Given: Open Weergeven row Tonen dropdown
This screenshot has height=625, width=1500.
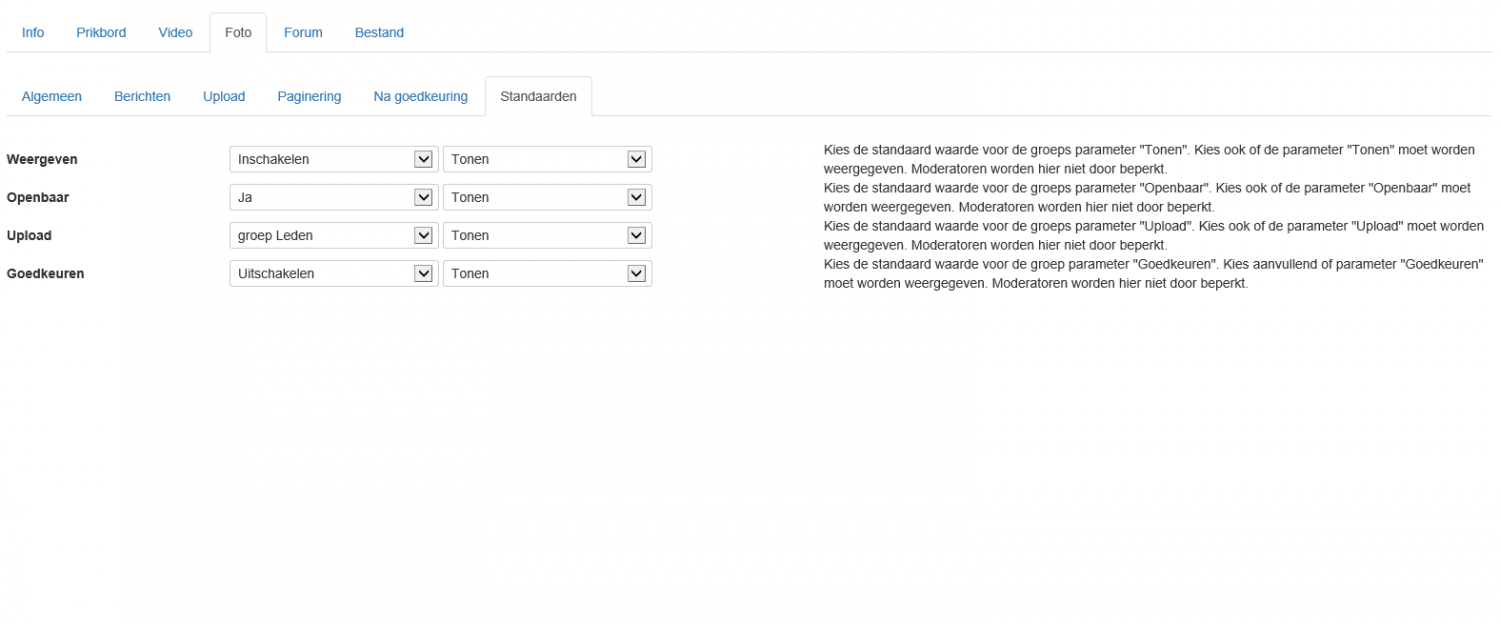Looking at the screenshot, I should point(547,159).
